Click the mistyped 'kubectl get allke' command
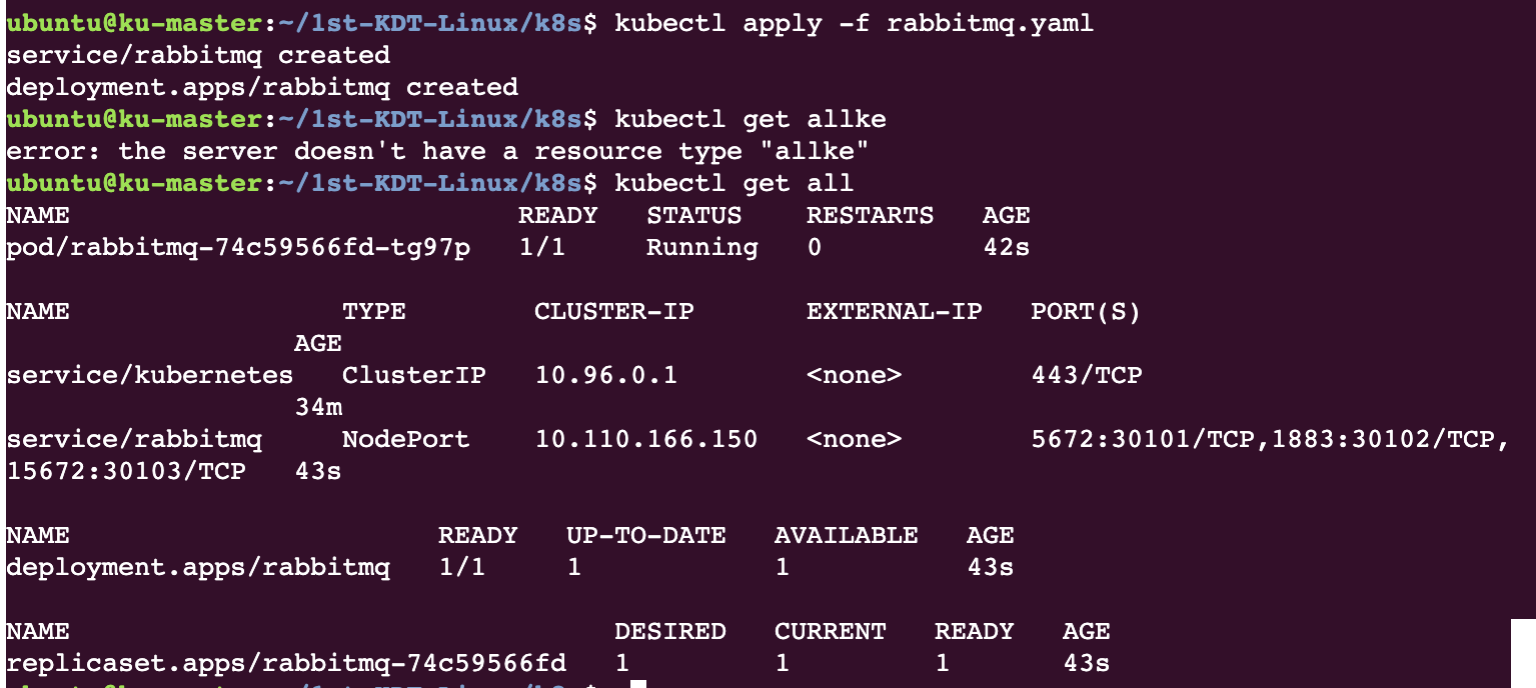The image size is (1536, 688). [750, 119]
